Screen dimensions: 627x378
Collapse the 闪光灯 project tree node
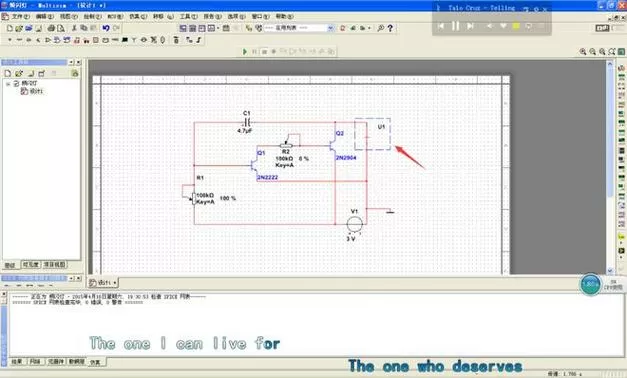point(8,84)
